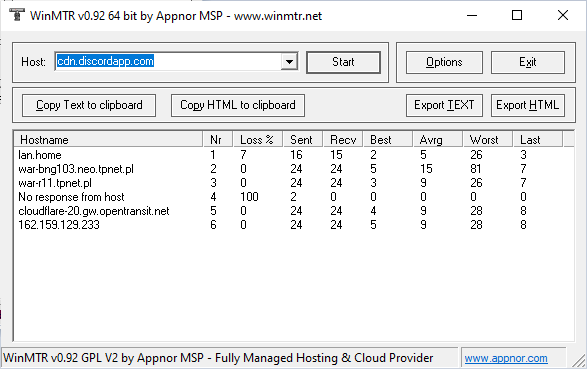The width and height of the screenshot is (587, 372).
Task: Select the No response from host row
Action: pos(294,197)
